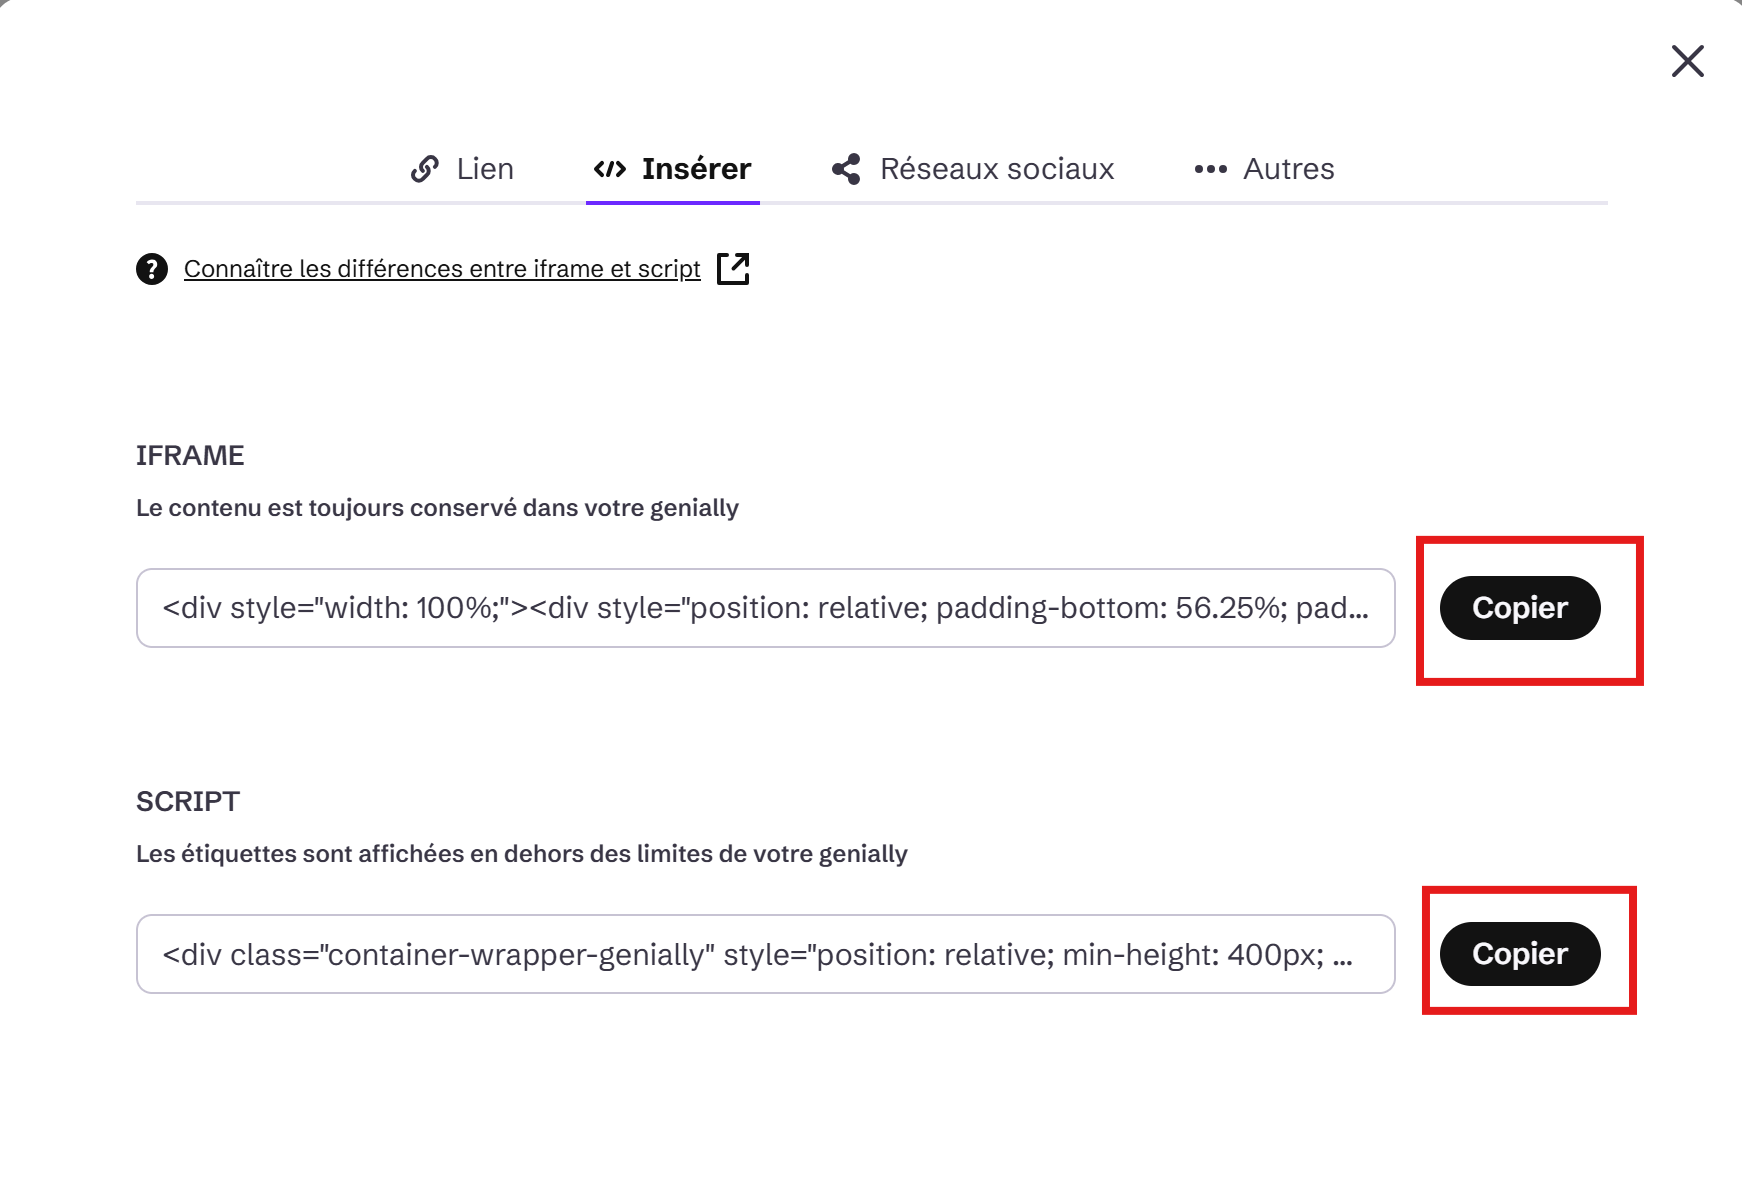1742x1182 pixels.
Task: Close the share dialog with the X
Action: click(x=1687, y=61)
